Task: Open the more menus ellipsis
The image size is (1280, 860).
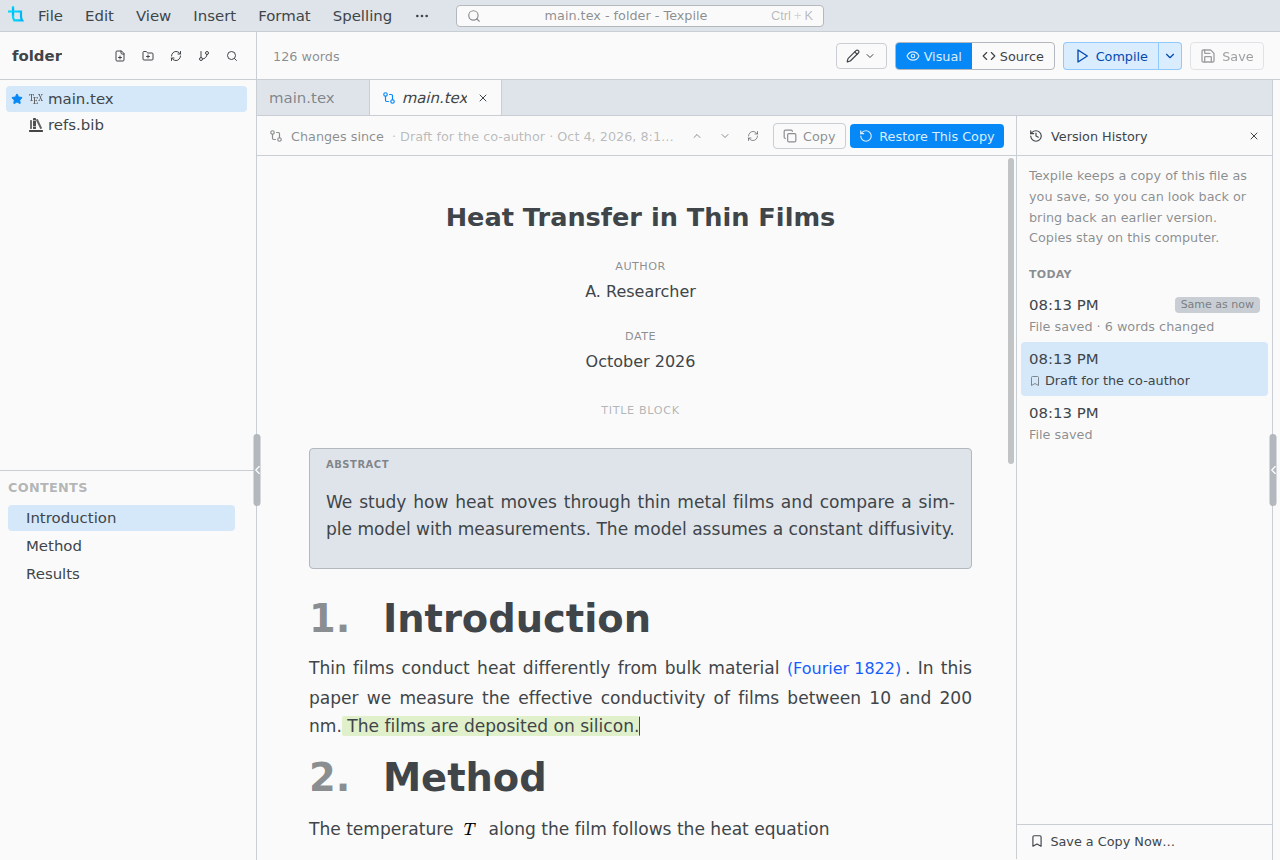Action: point(422,16)
